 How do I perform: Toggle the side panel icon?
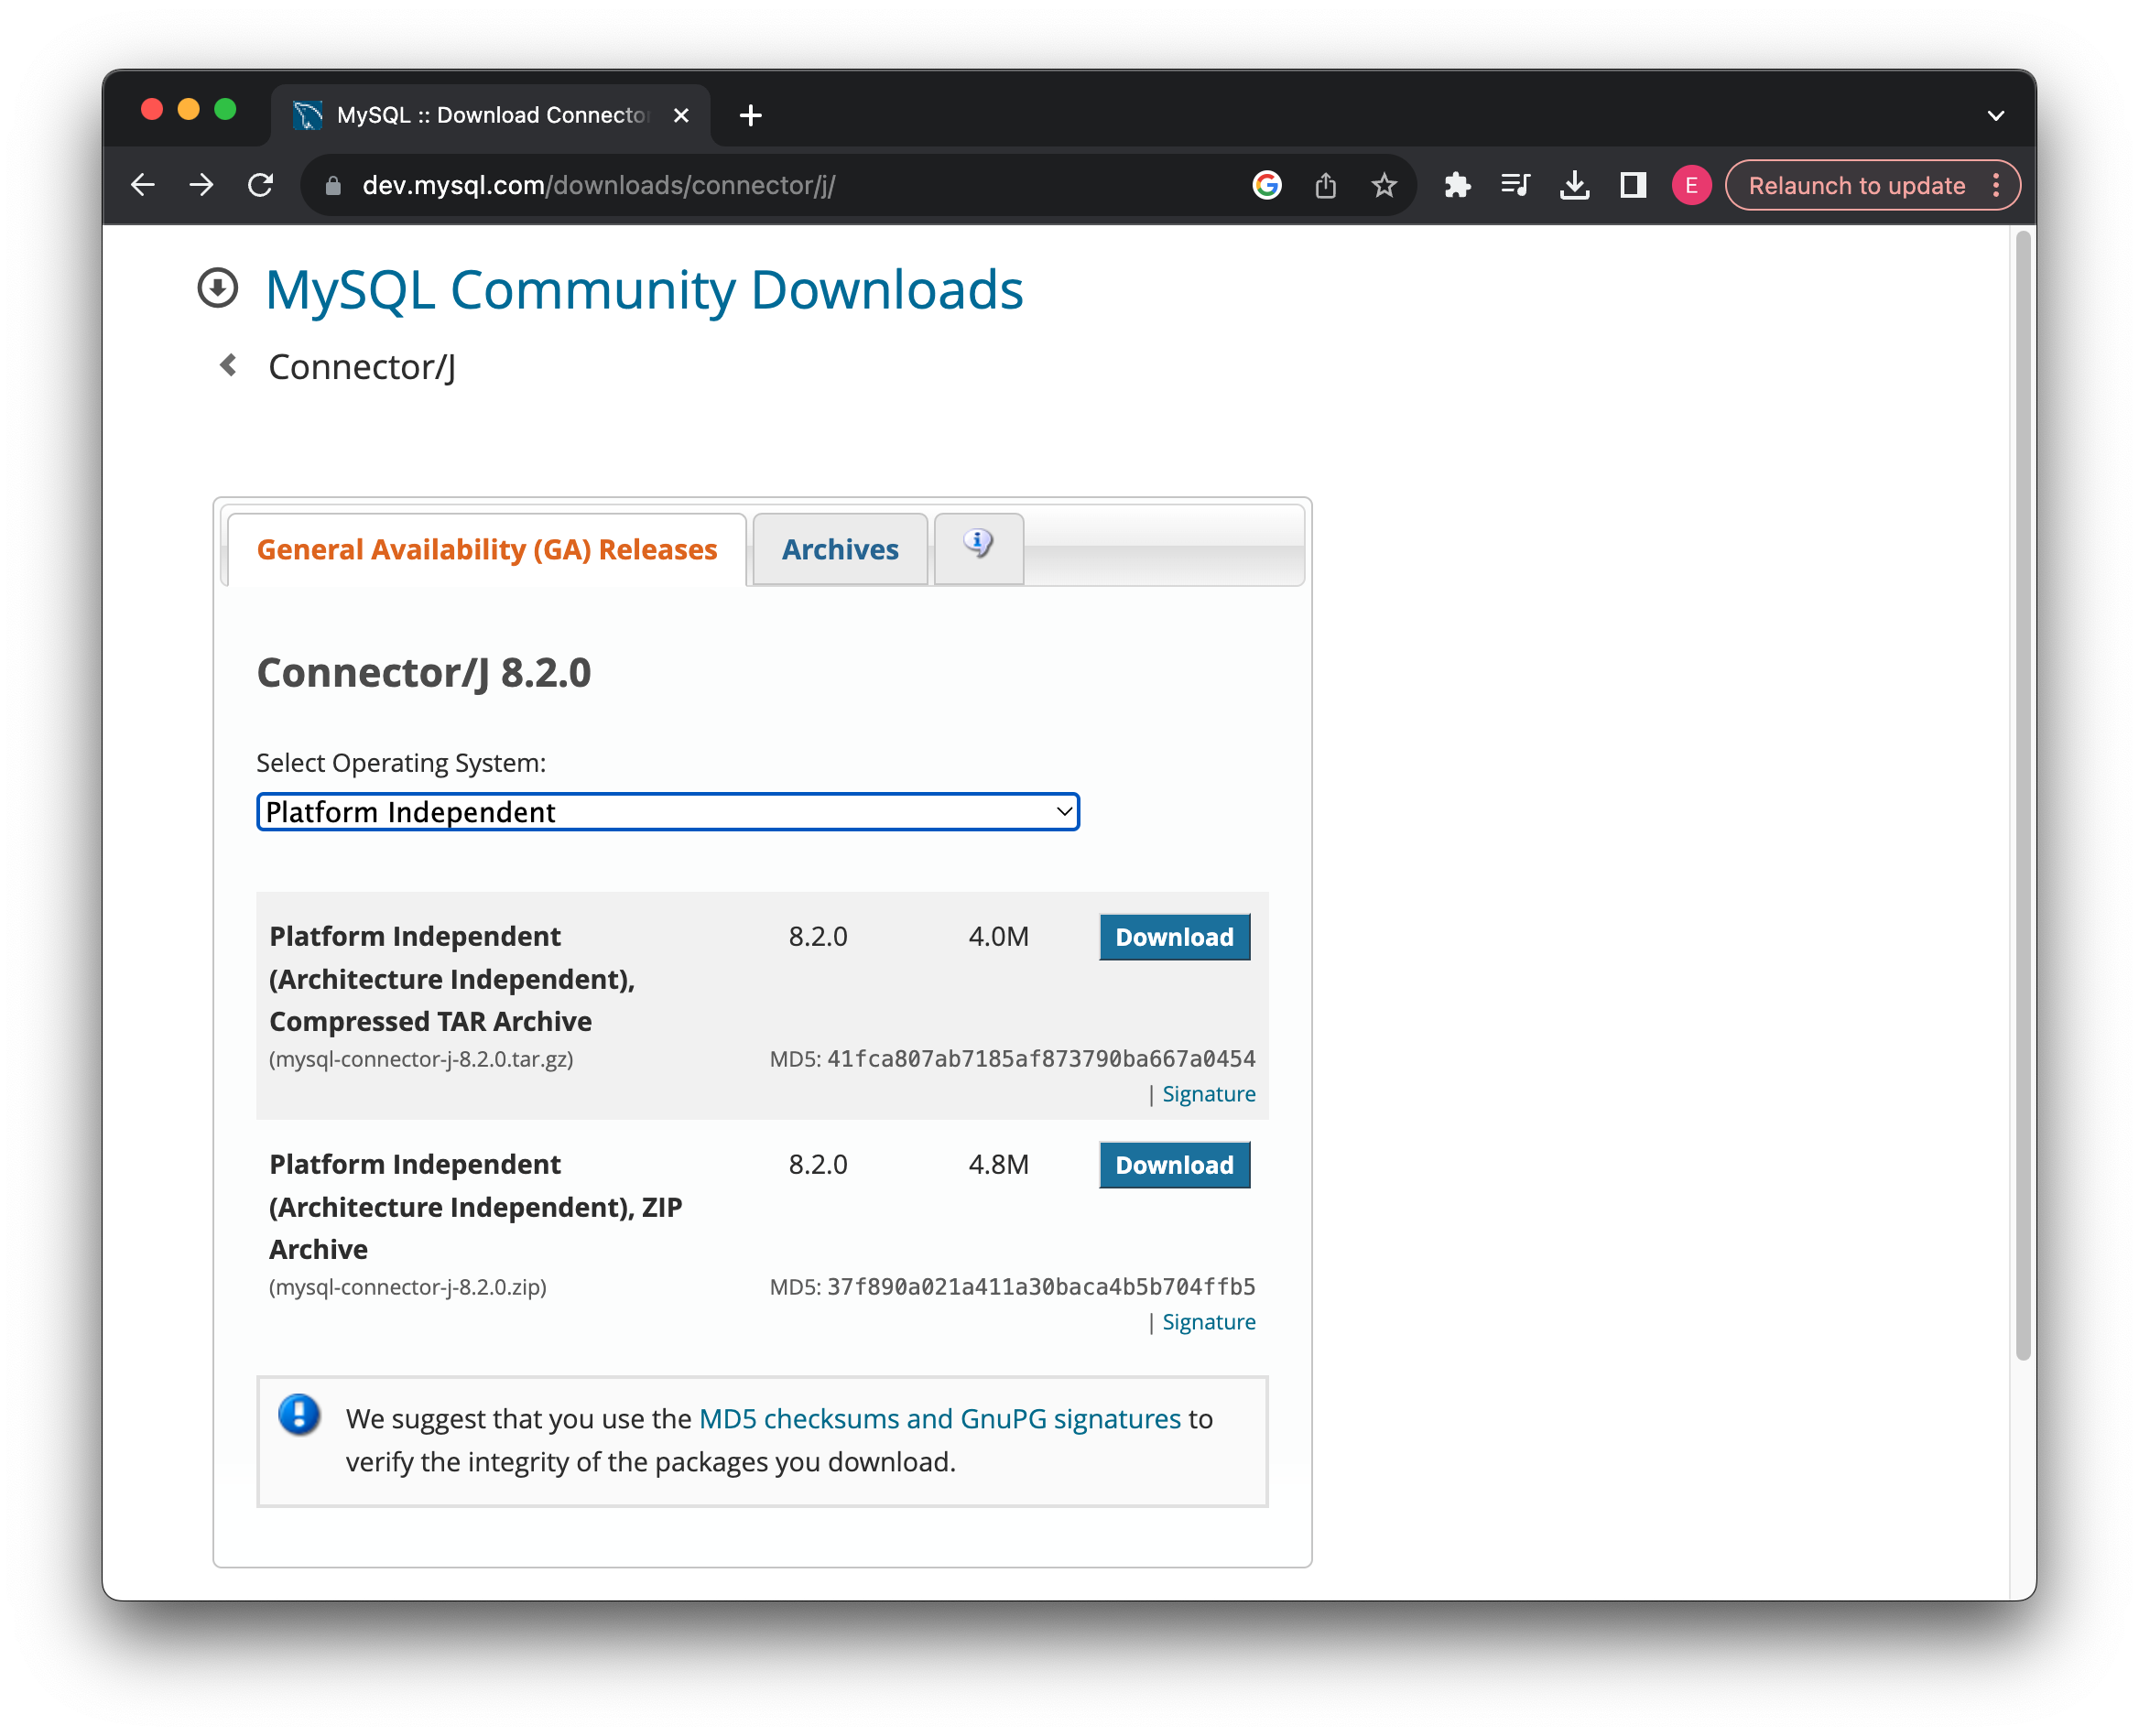point(1633,185)
